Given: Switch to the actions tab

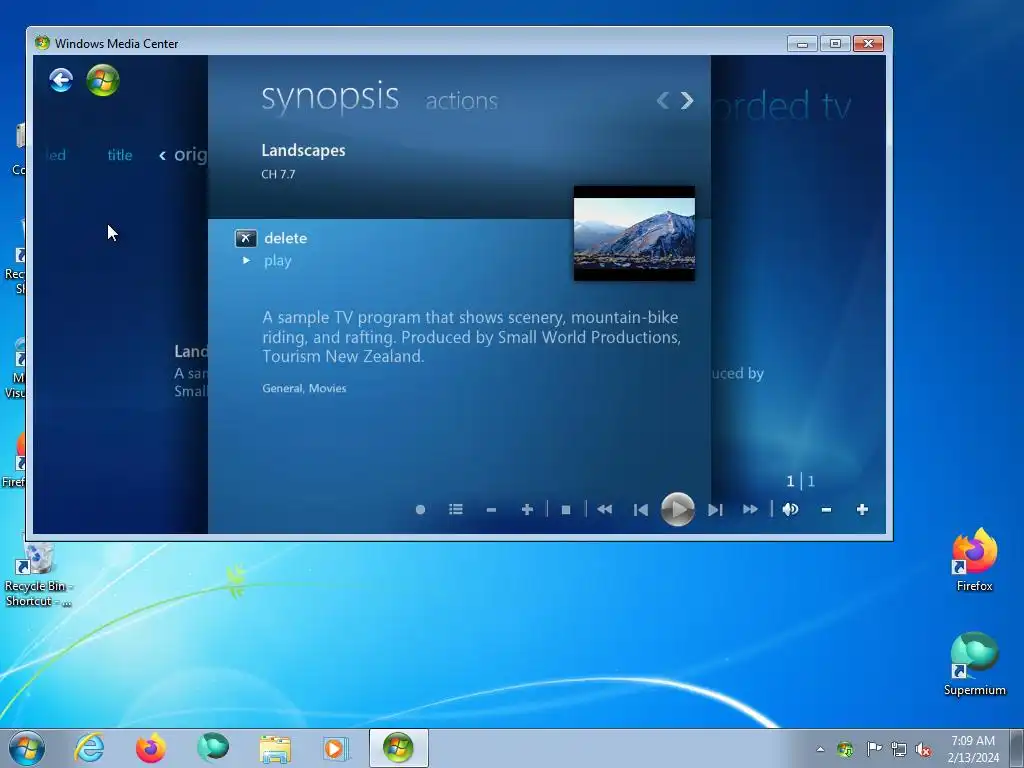Looking at the screenshot, I should [462, 101].
